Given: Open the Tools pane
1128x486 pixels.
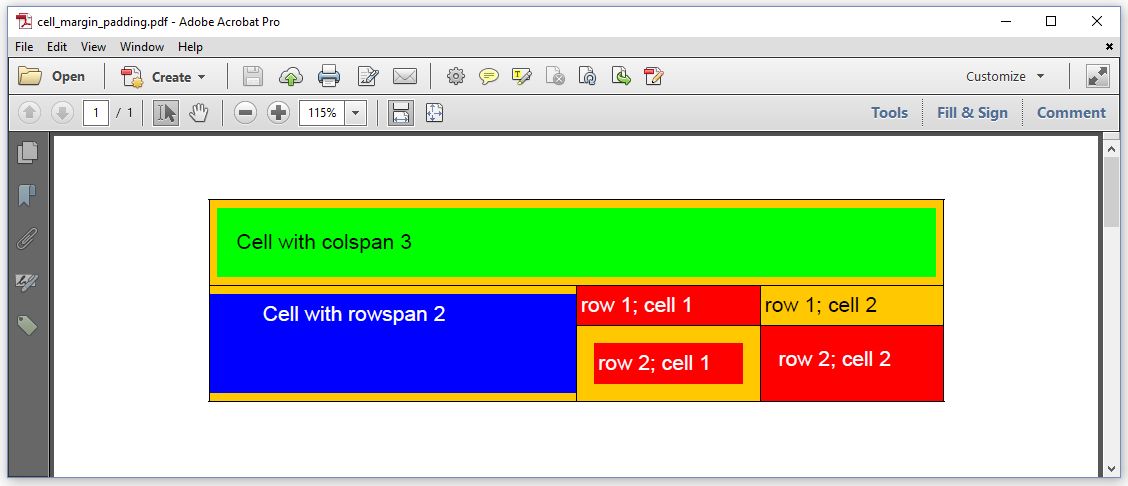Looking at the screenshot, I should click(889, 113).
